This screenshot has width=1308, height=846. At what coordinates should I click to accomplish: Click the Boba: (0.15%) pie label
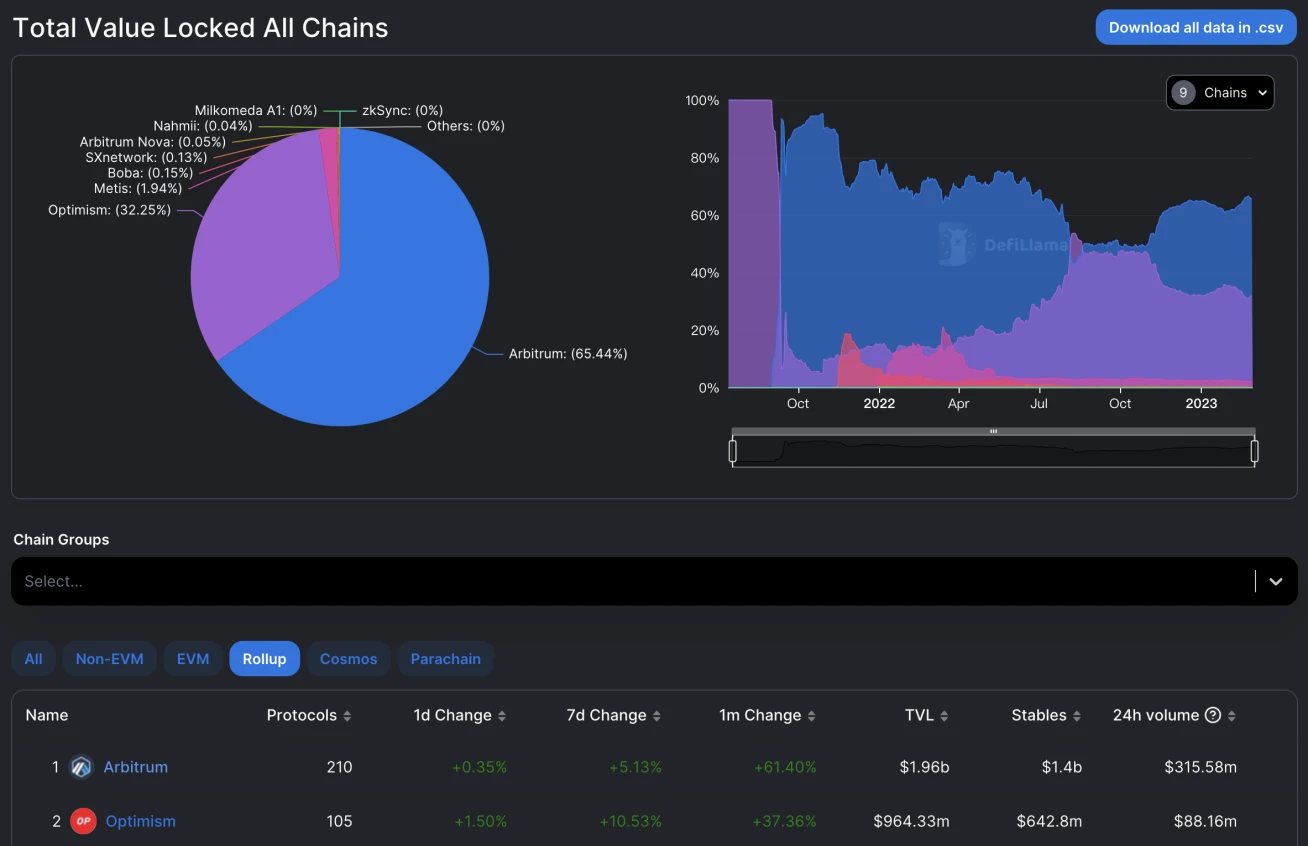point(150,173)
